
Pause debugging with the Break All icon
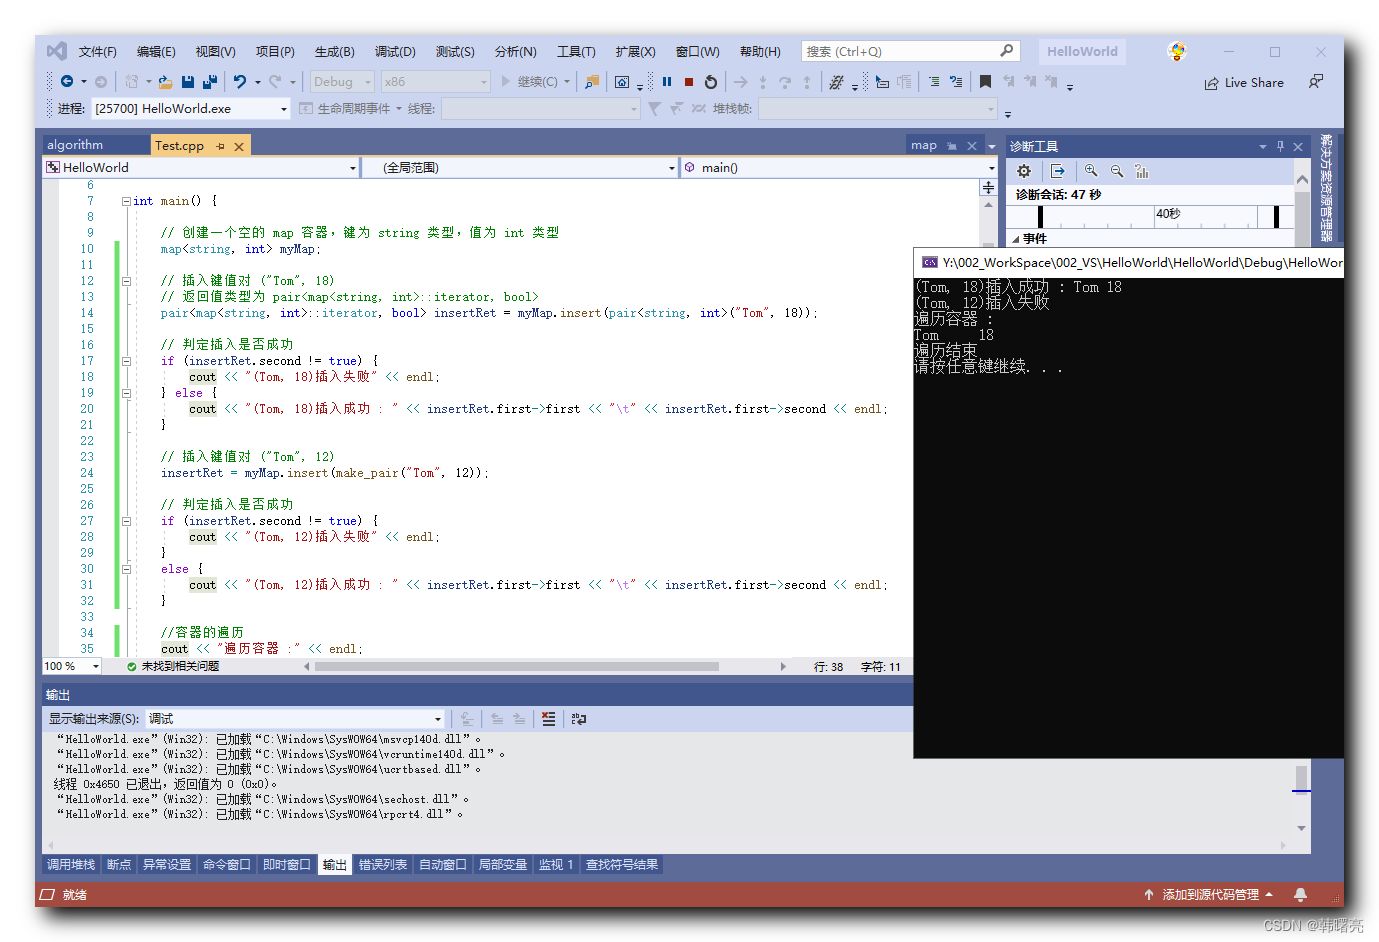pos(667,82)
